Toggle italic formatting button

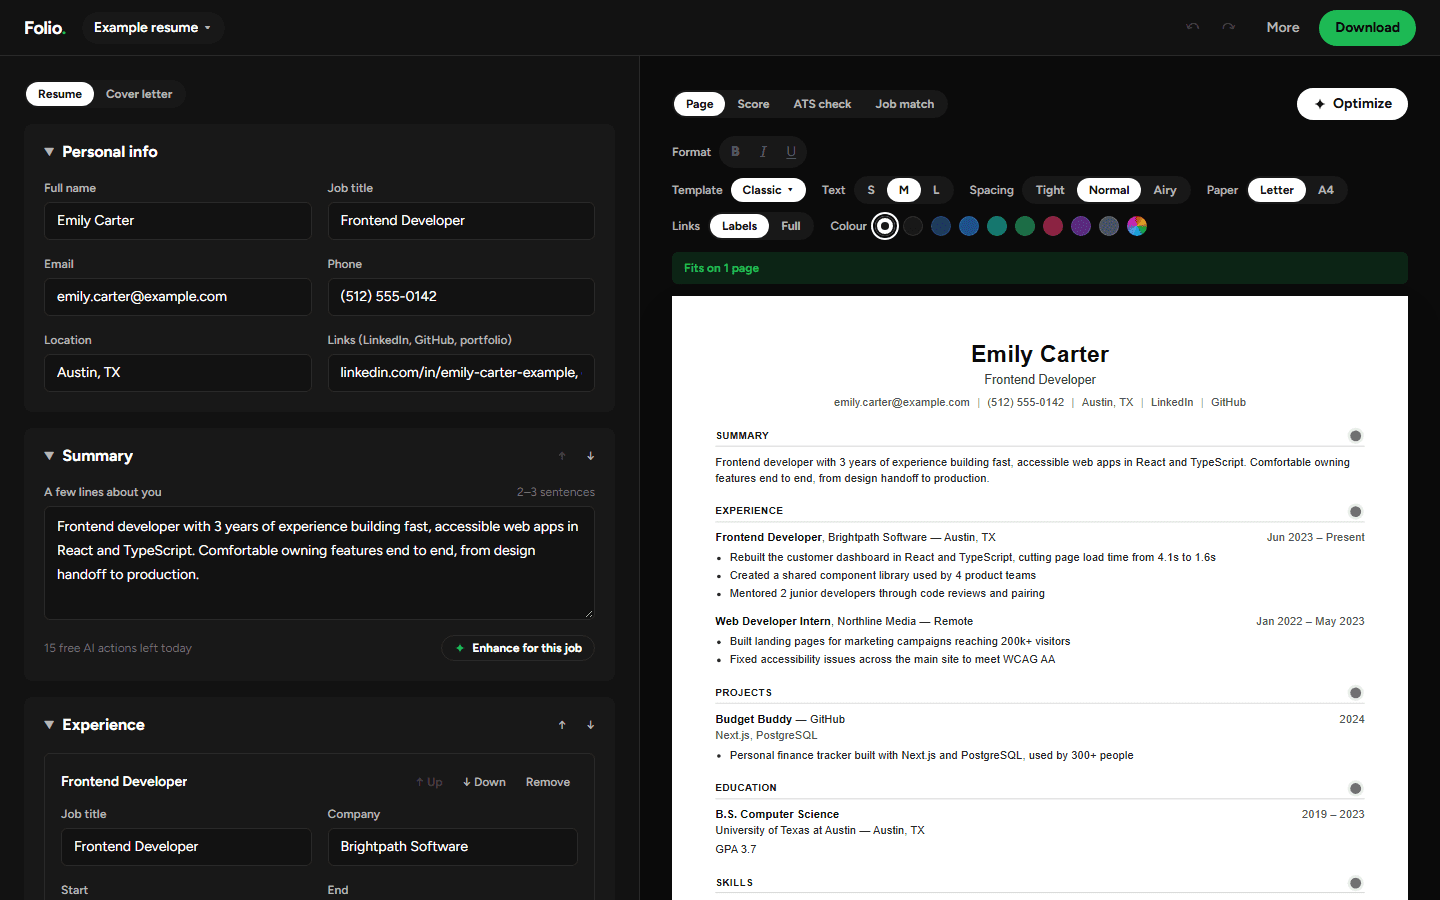(763, 152)
